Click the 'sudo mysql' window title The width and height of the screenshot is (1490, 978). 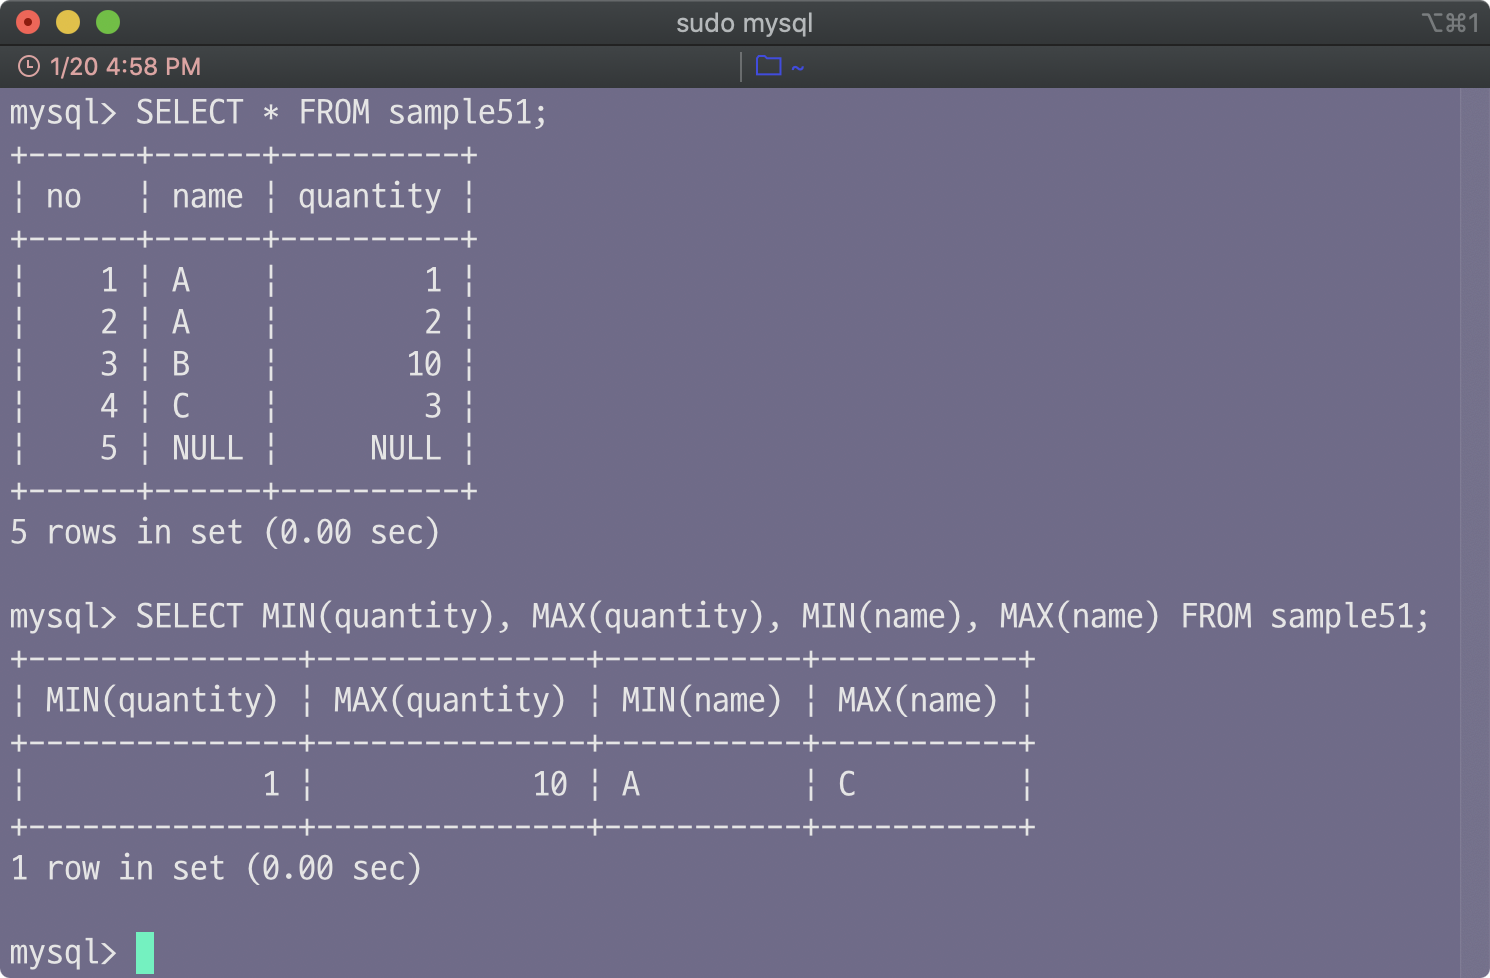(744, 23)
